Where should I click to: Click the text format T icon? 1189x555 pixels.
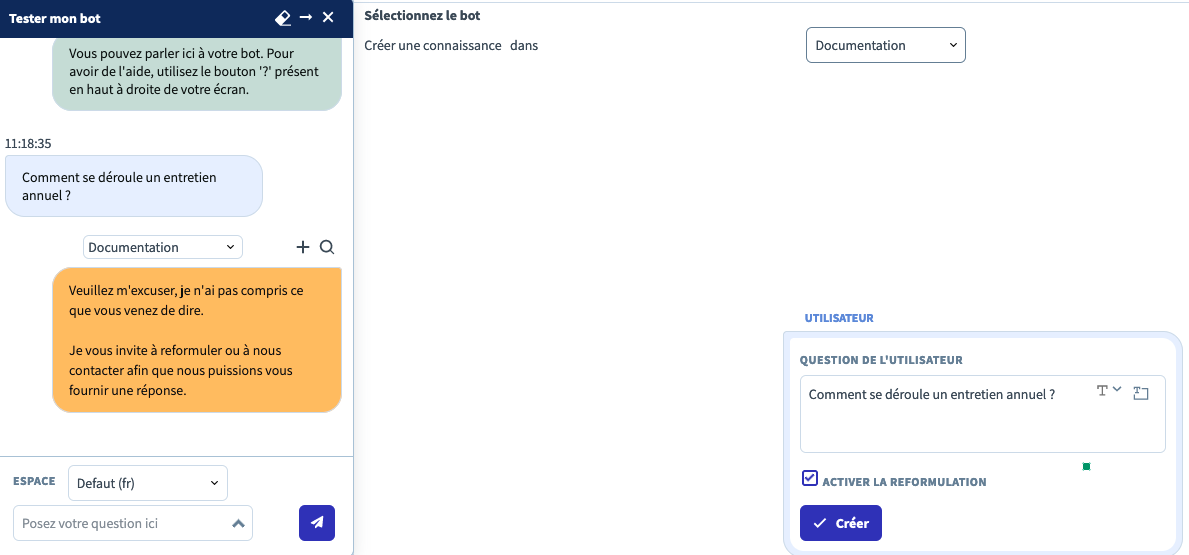pyautogui.click(x=1103, y=391)
